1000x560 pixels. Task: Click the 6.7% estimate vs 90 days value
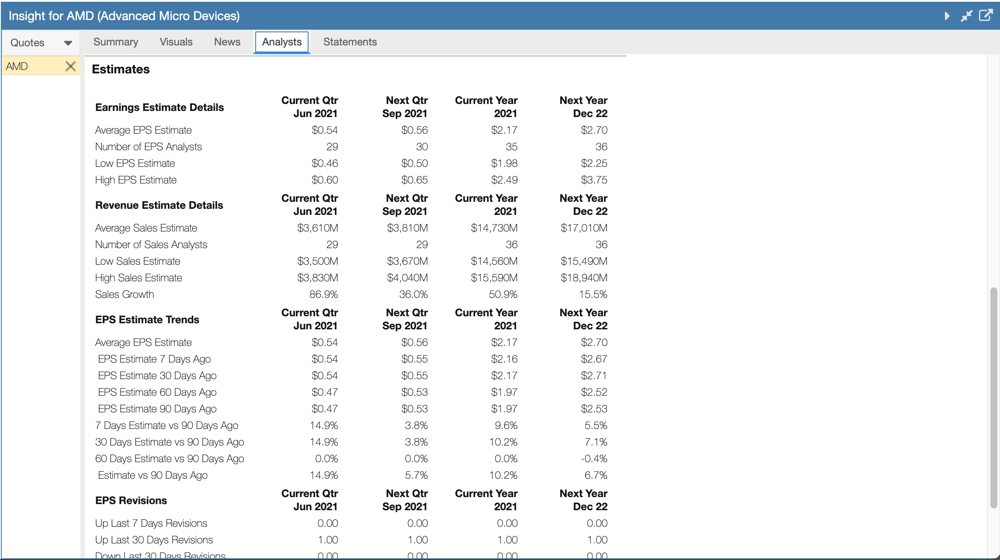[x=596, y=475]
